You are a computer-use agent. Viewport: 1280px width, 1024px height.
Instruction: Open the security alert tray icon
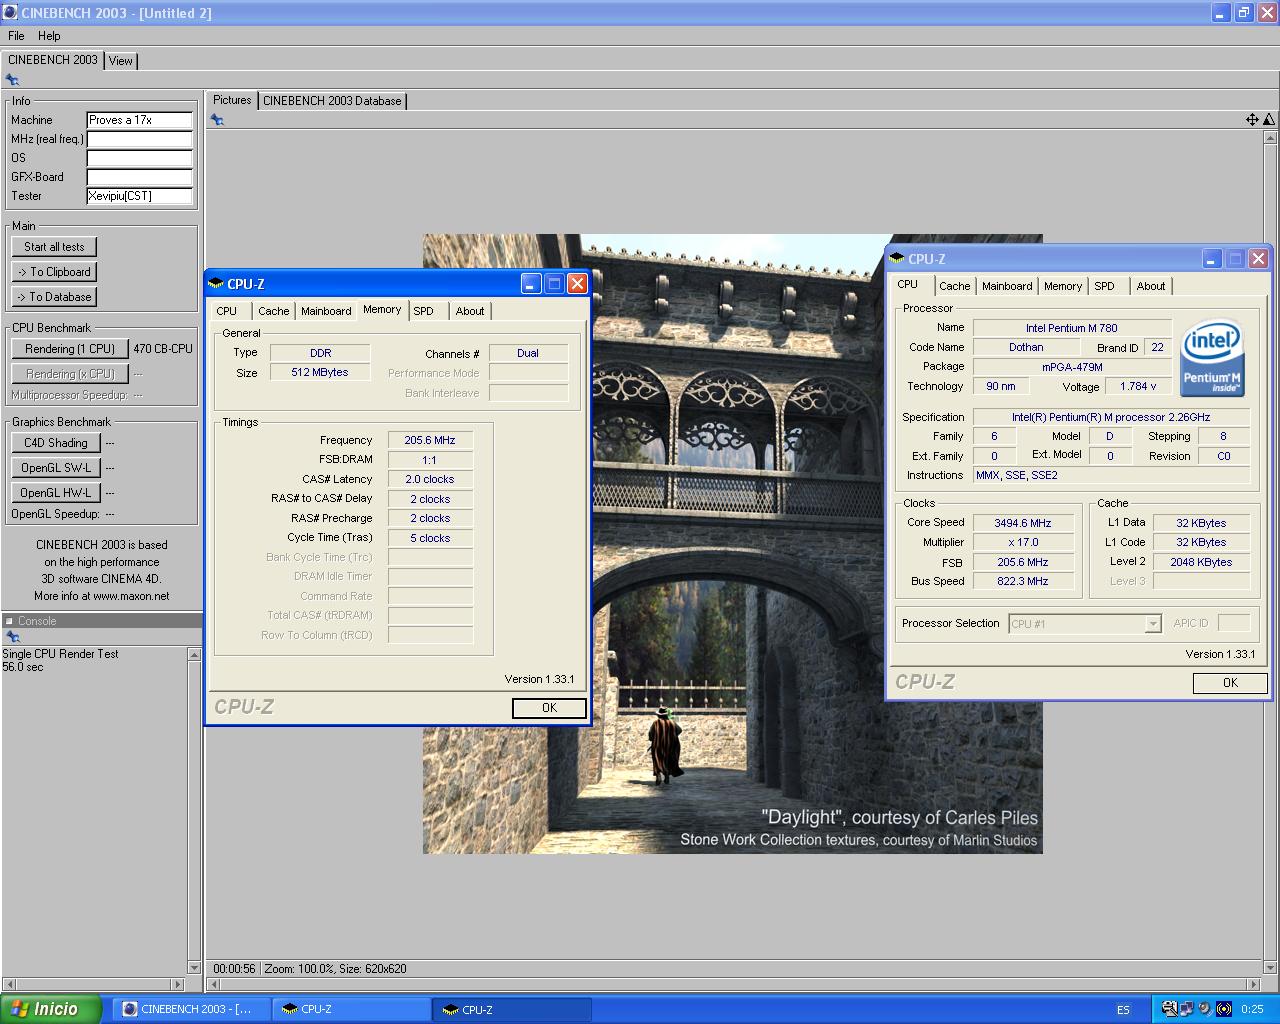click(1168, 1009)
